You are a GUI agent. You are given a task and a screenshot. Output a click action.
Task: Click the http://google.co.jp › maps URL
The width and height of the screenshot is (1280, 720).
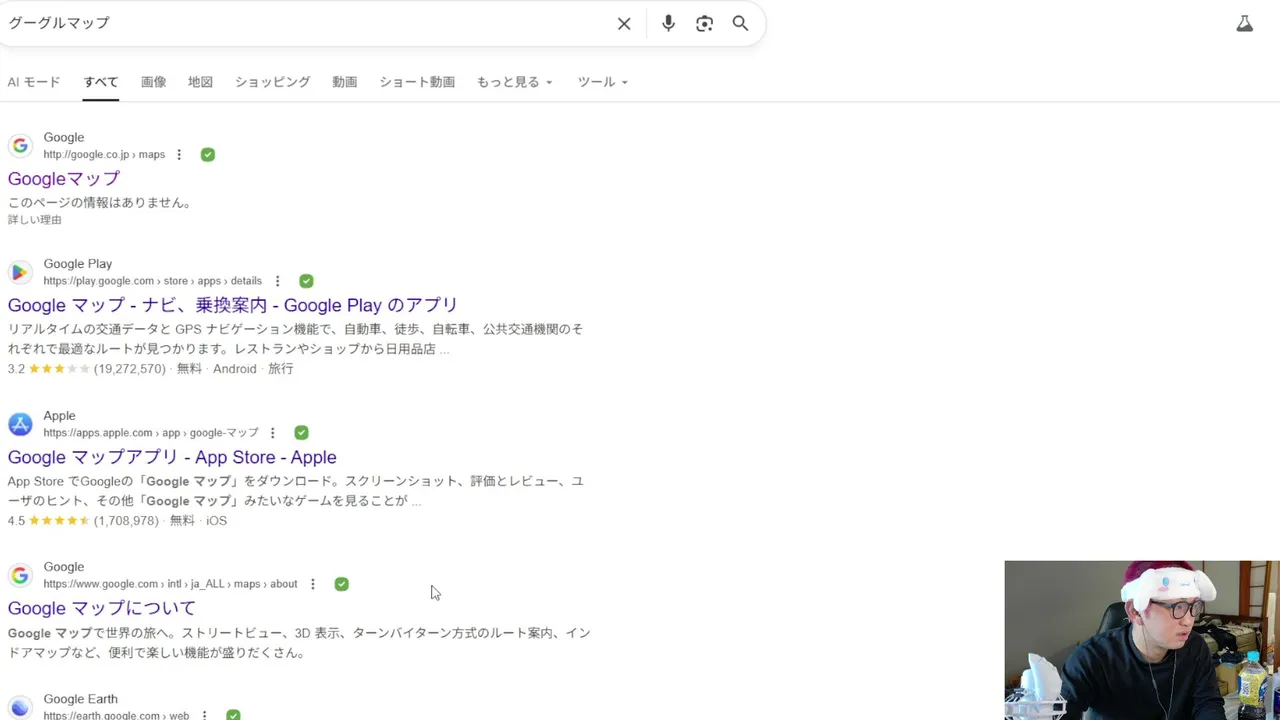point(104,155)
